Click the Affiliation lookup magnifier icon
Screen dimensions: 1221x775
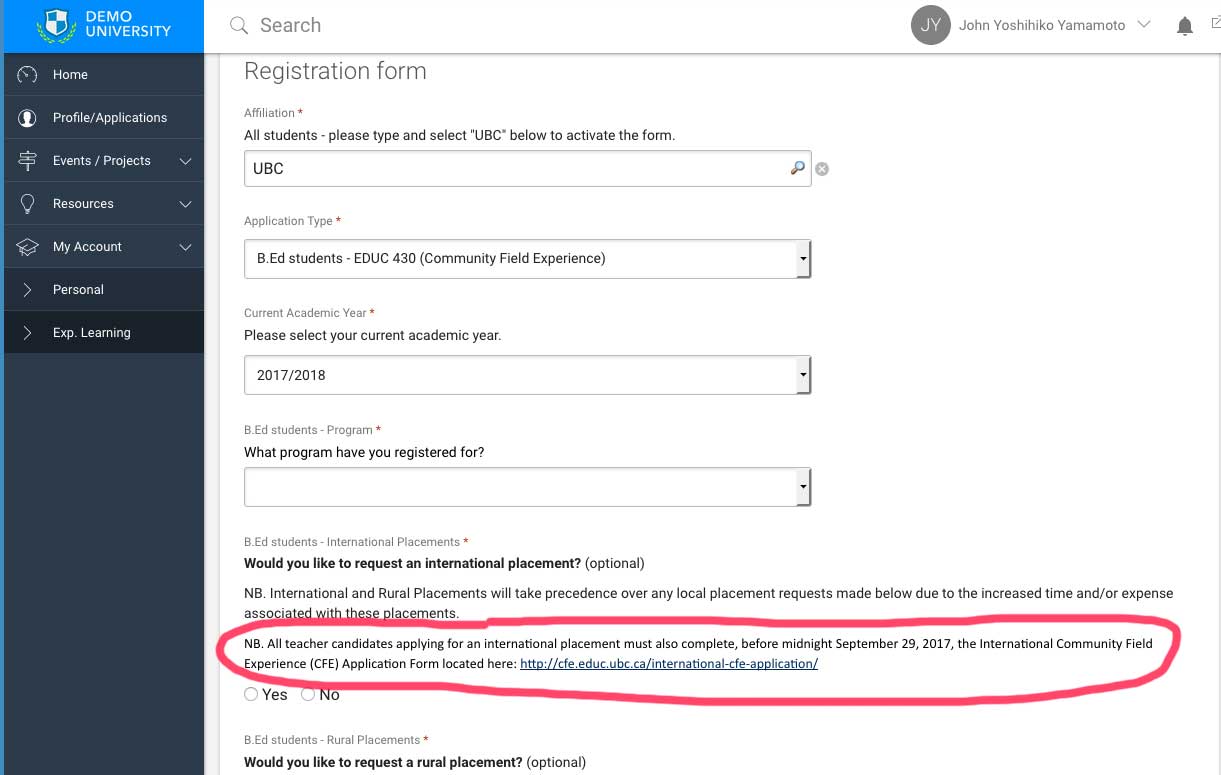coord(797,168)
